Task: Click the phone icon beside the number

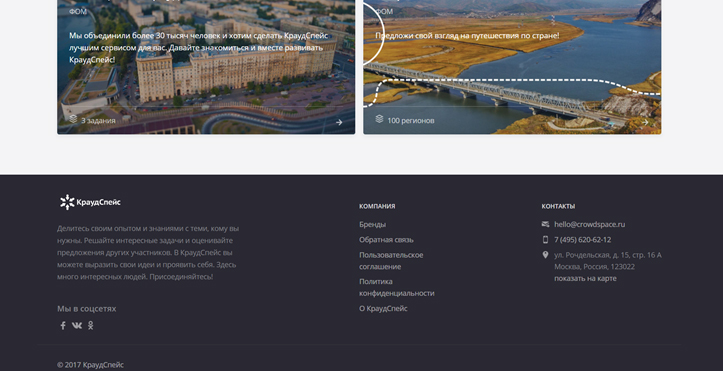Action: 545,240
